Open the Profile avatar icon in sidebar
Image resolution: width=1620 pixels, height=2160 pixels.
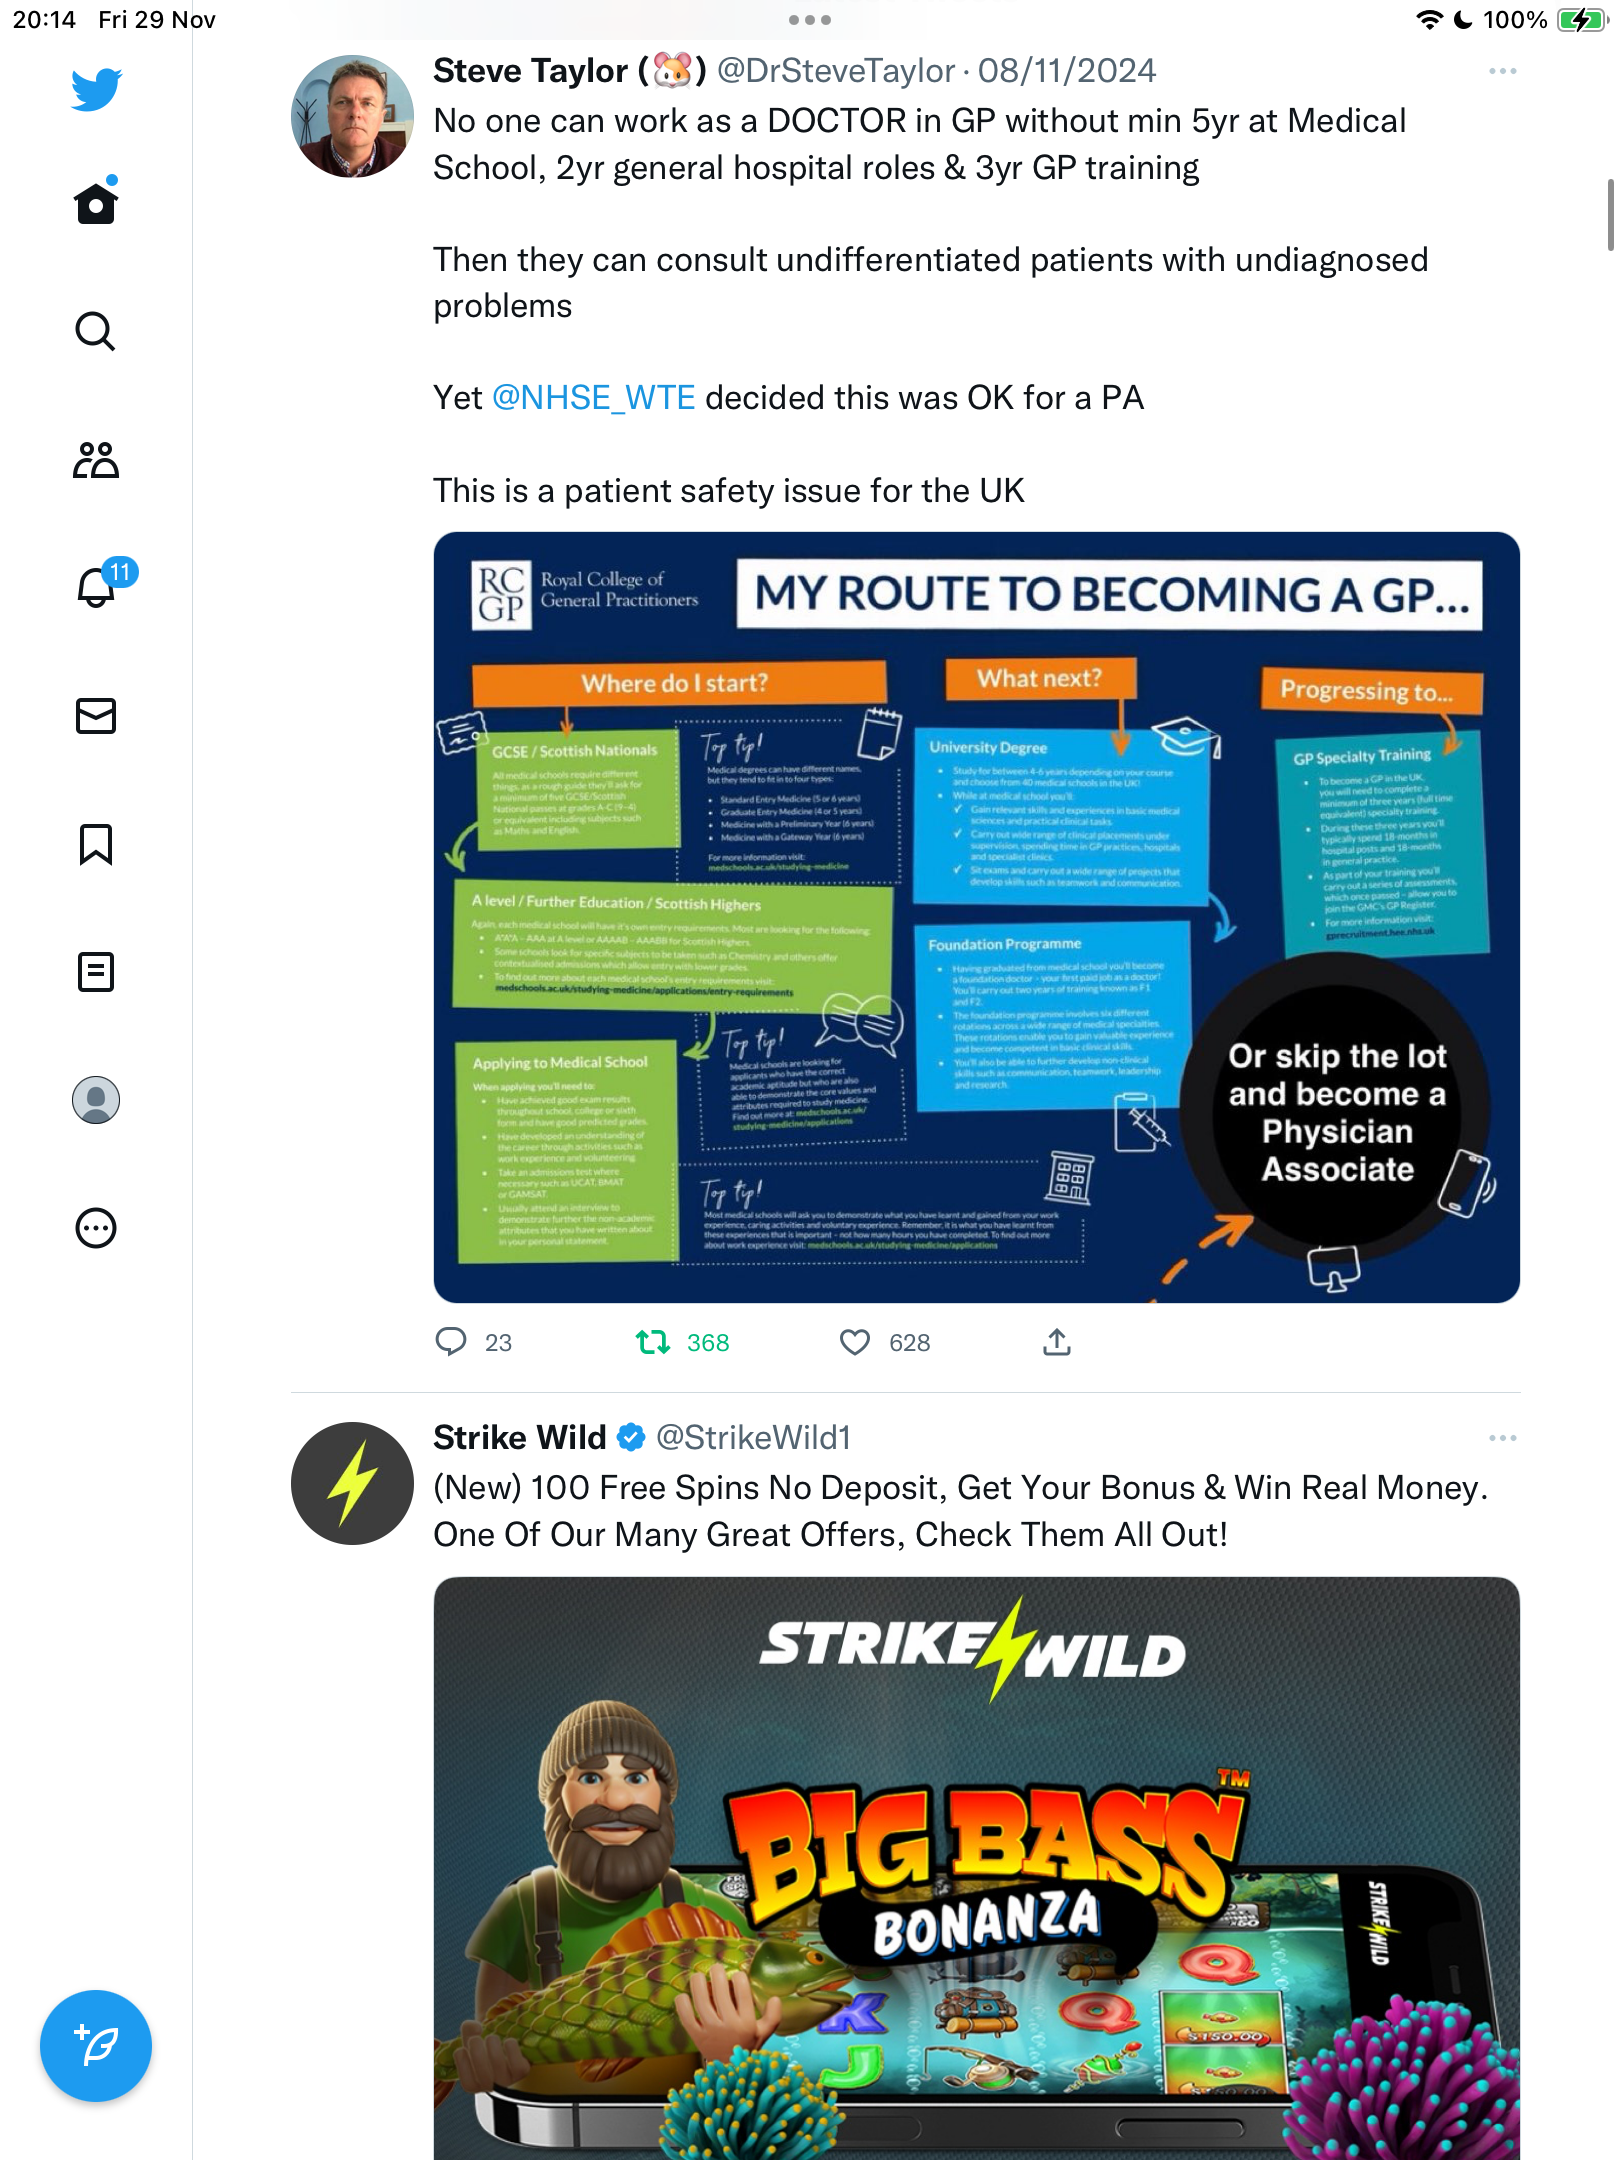[x=96, y=1100]
